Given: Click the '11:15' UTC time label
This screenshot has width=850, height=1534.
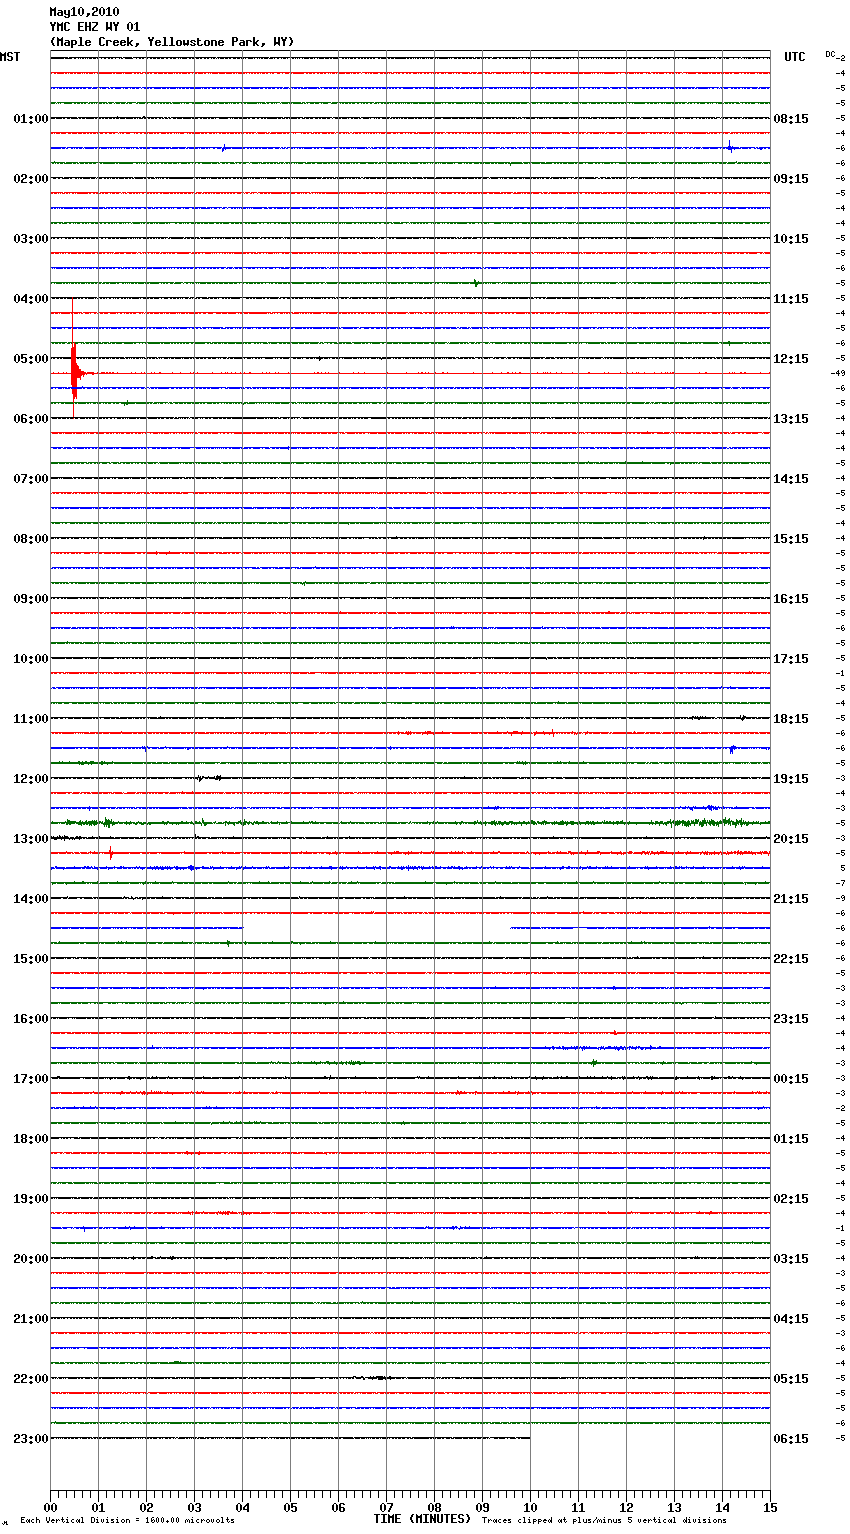Looking at the screenshot, I should coord(791,299).
